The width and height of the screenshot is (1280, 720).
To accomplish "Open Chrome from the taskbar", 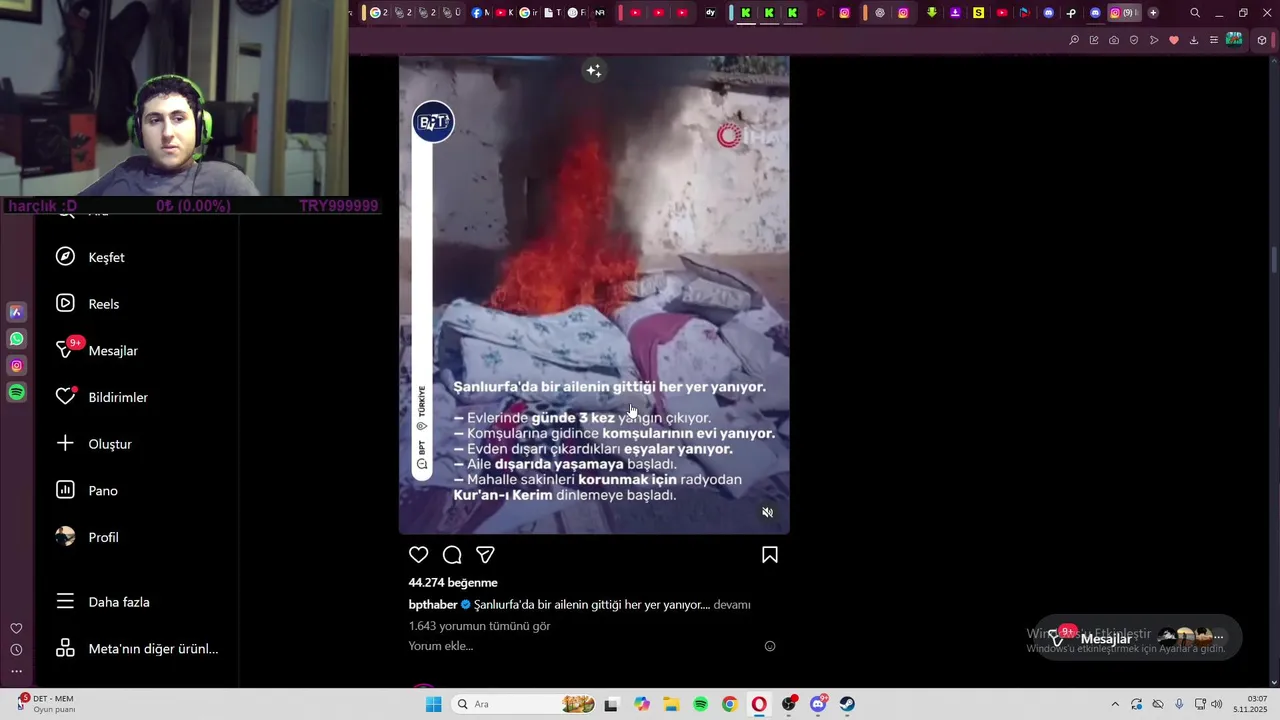I will 729,704.
